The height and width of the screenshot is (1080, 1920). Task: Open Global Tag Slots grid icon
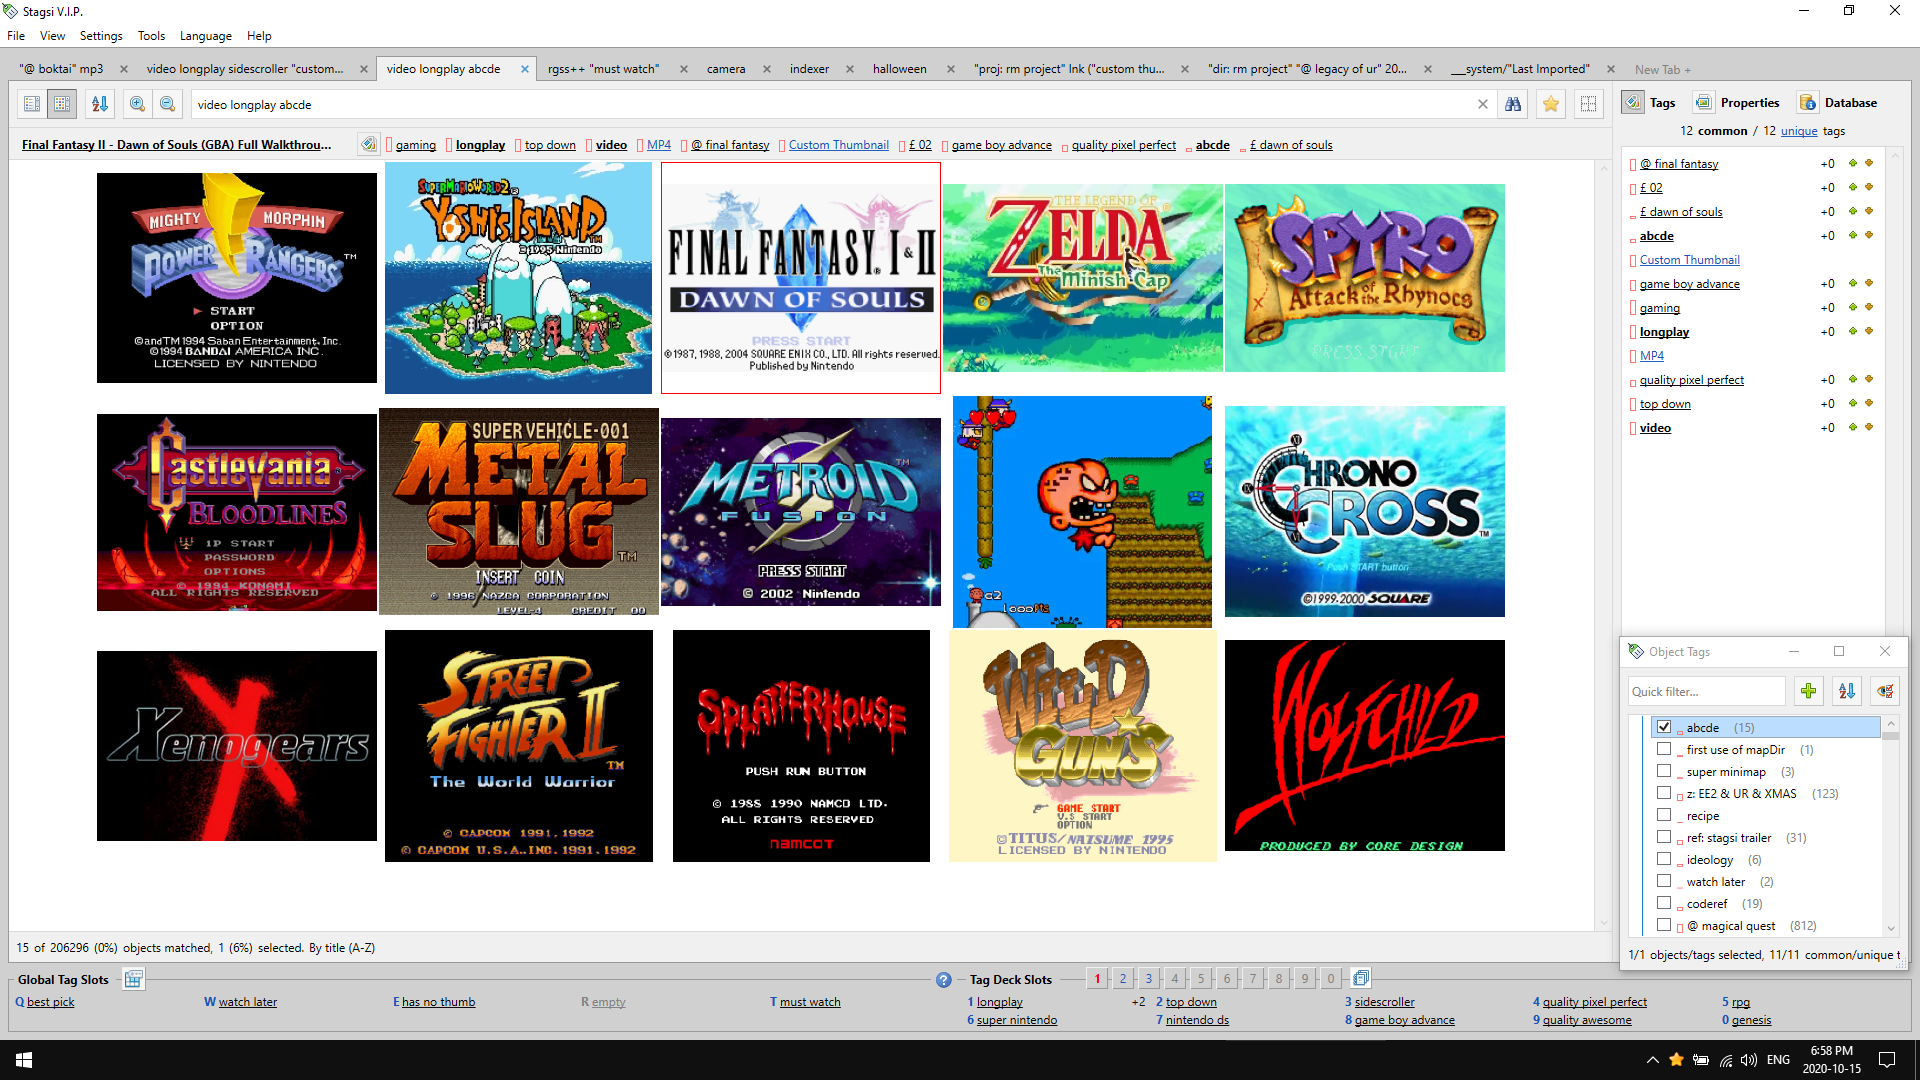(133, 979)
